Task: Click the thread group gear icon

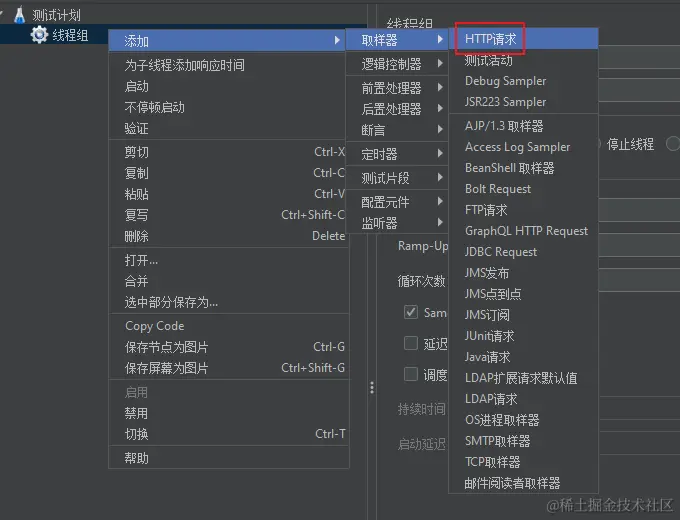Action: tap(39, 35)
